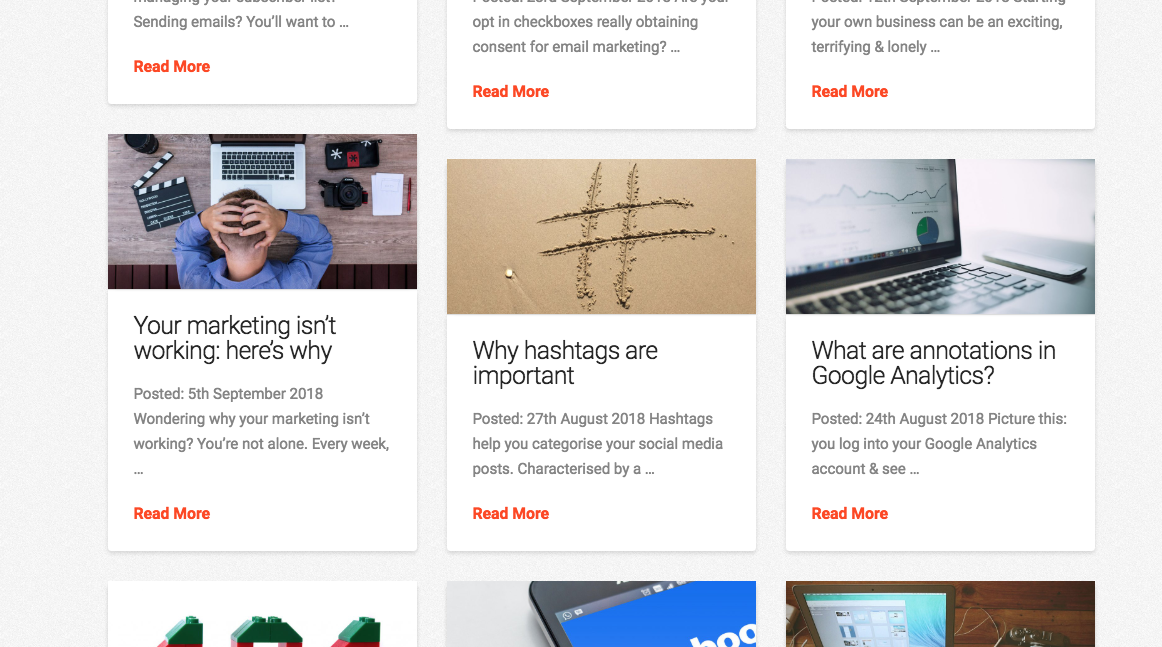Viewport: 1162px width, 647px height.
Task: Click Read More under marketing isn't working
Action: coord(171,514)
